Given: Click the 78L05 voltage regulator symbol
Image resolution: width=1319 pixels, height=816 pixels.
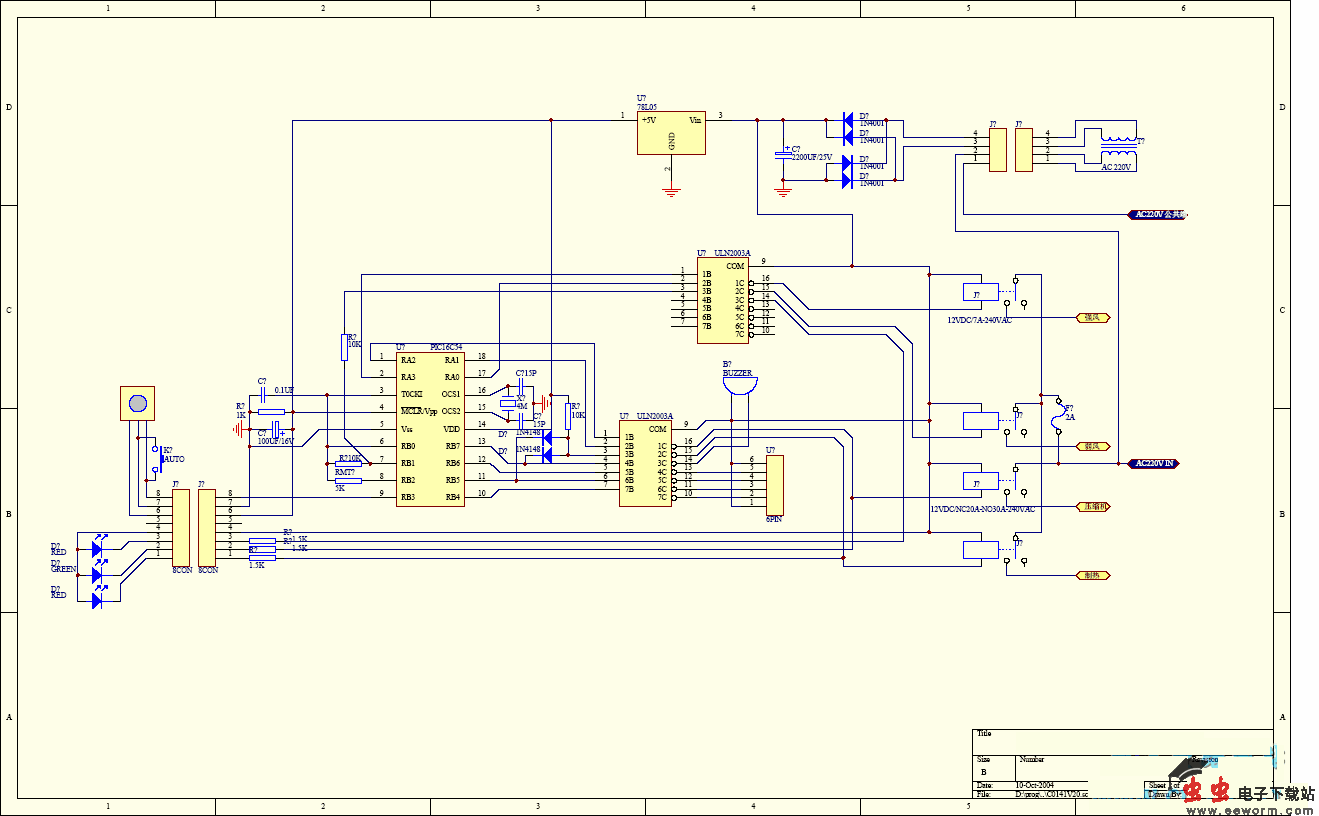Looking at the screenshot, I should (x=671, y=133).
